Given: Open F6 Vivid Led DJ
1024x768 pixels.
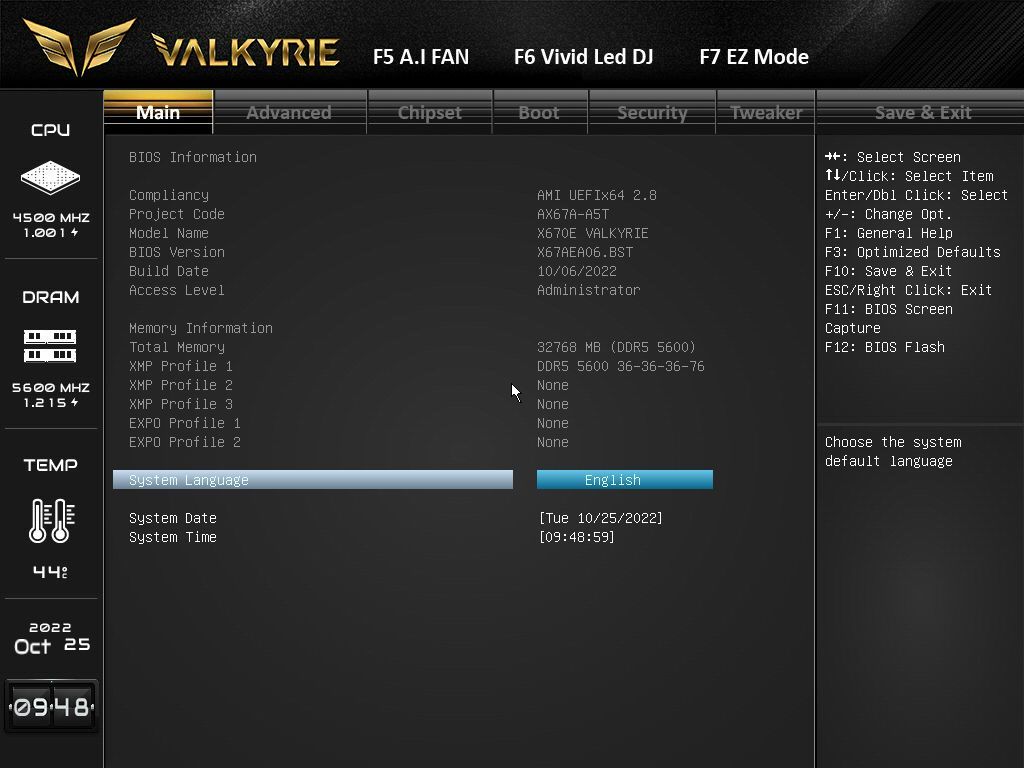Looking at the screenshot, I should click(x=583, y=57).
